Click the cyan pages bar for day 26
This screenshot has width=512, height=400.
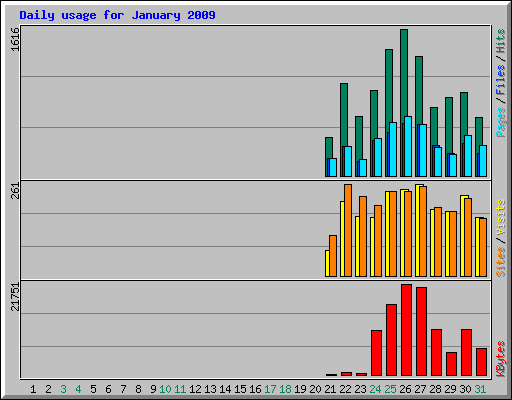coord(408,146)
